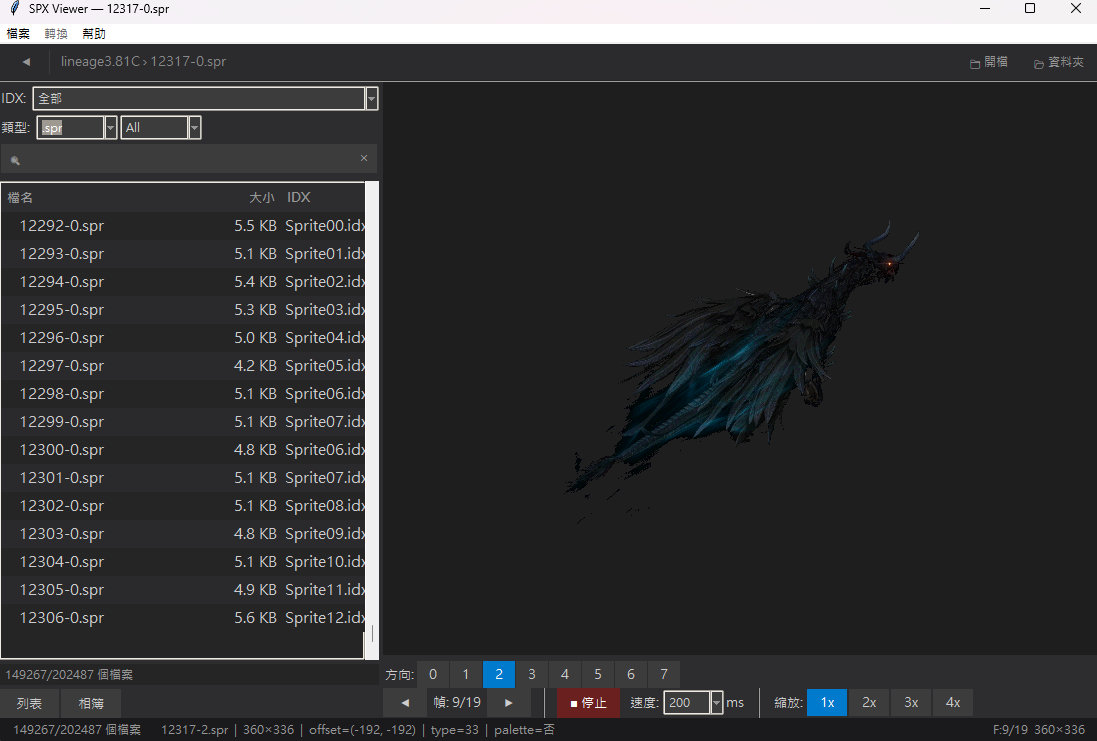Click the speed 200 ms field

686,703
